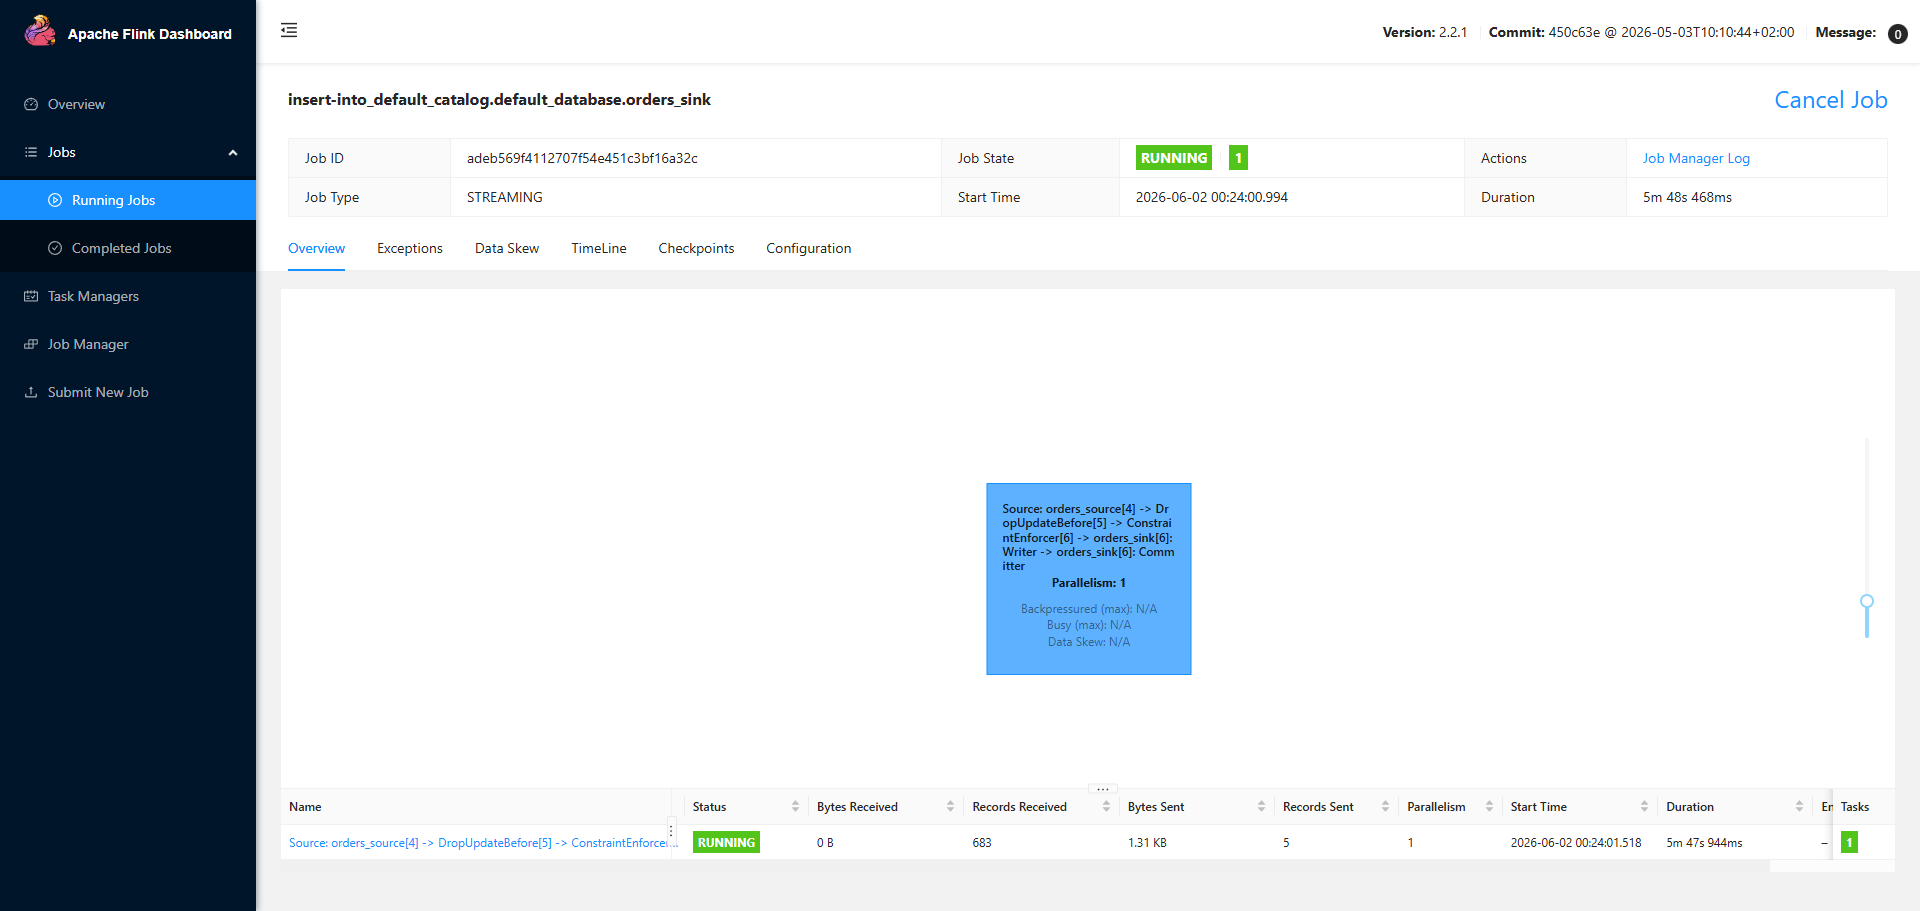1920x911 pixels.
Task: Open Completed Jobs in the sidebar
Action: pyautogui.click(x=128, y=248)
